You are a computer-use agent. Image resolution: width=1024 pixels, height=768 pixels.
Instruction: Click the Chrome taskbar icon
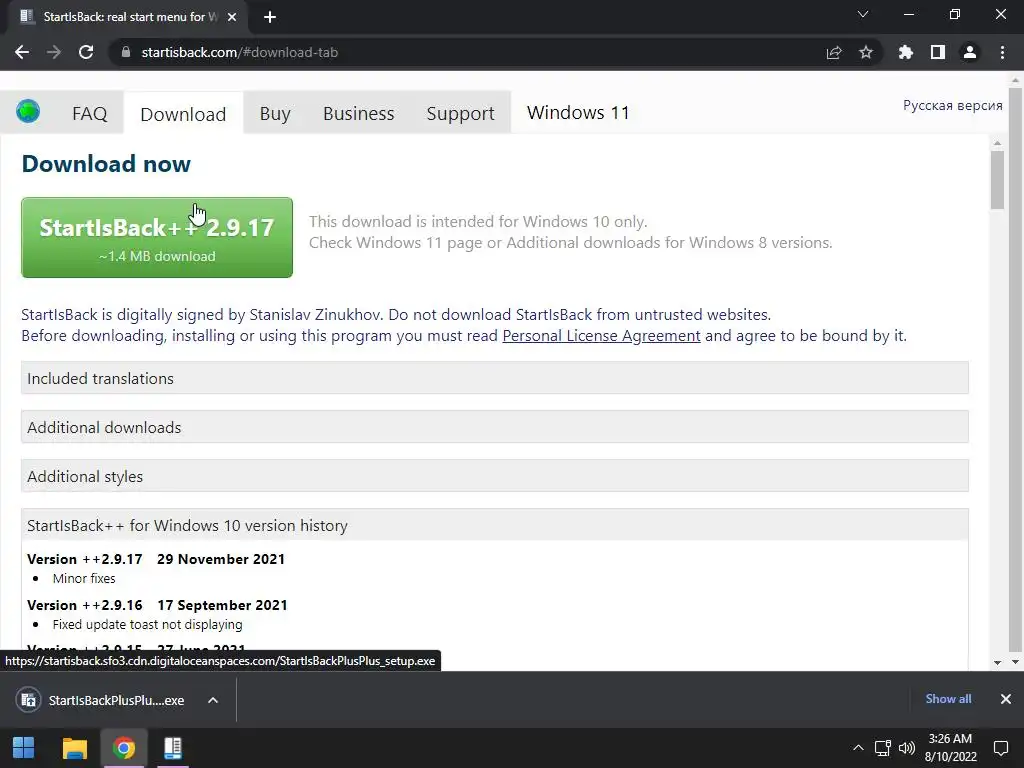pyautogui.click(x=124, y=748)
